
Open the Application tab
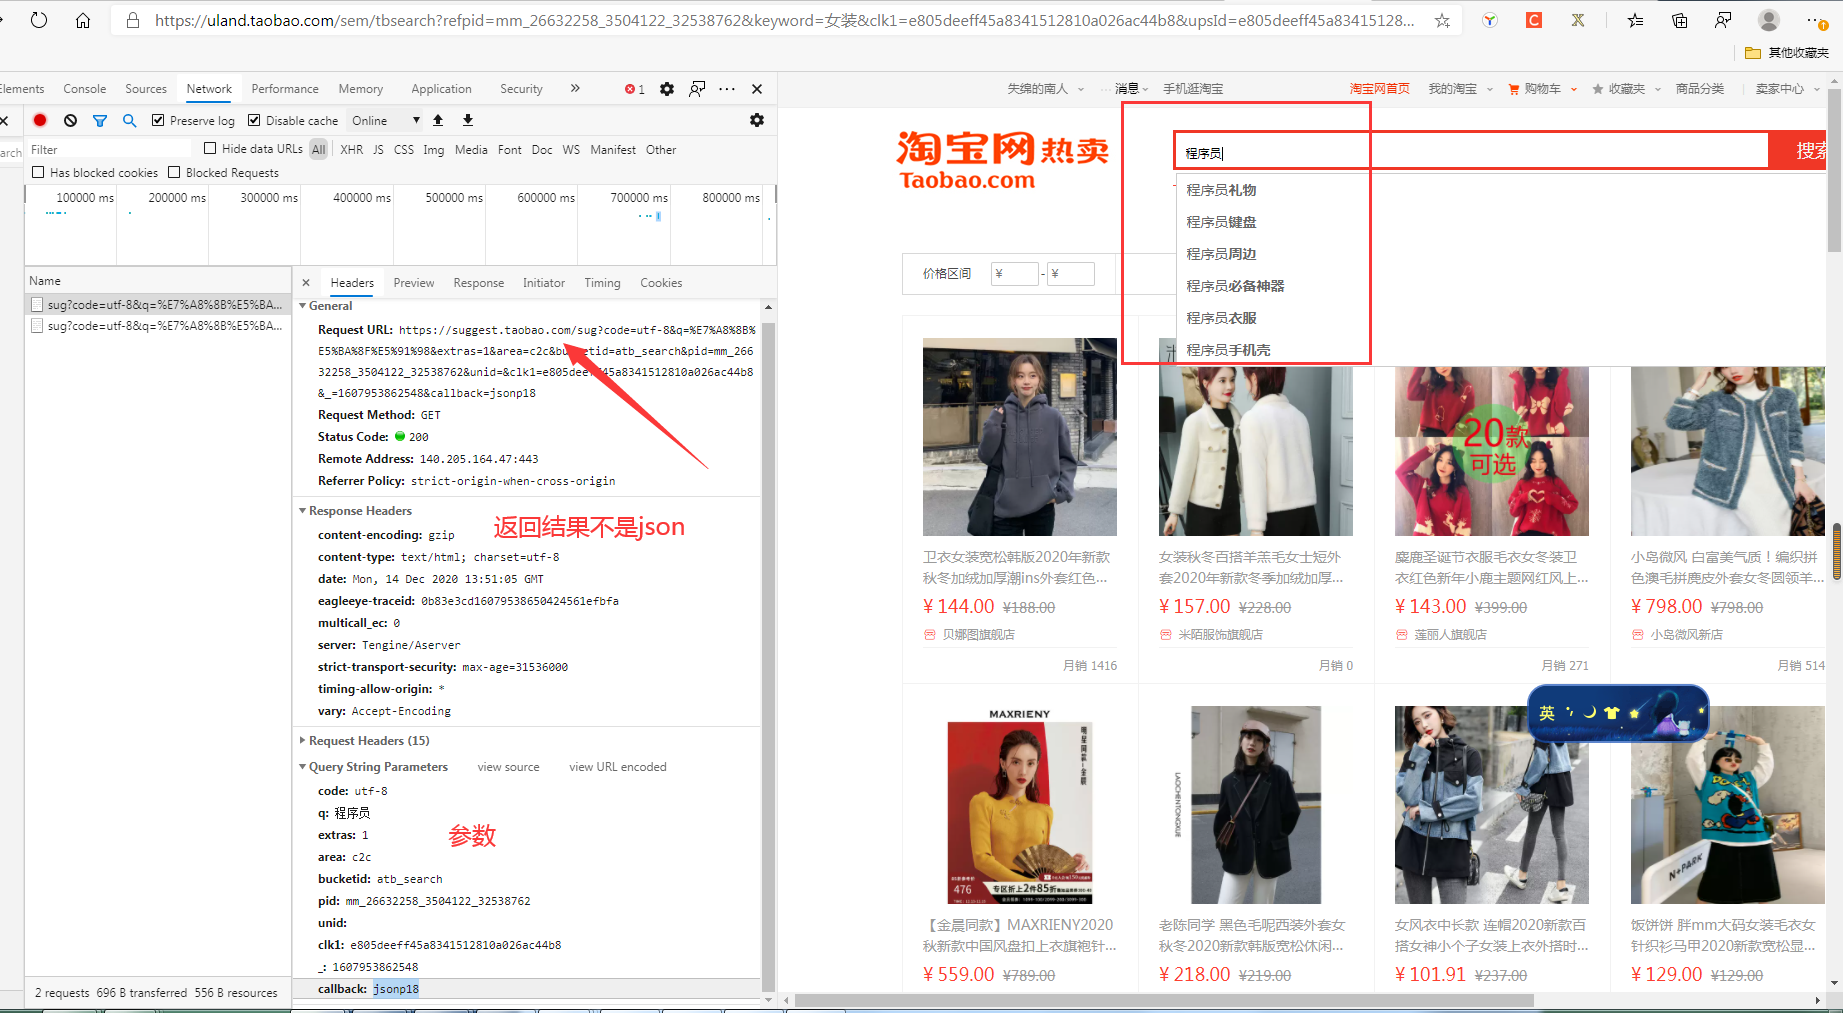[441, 89]
